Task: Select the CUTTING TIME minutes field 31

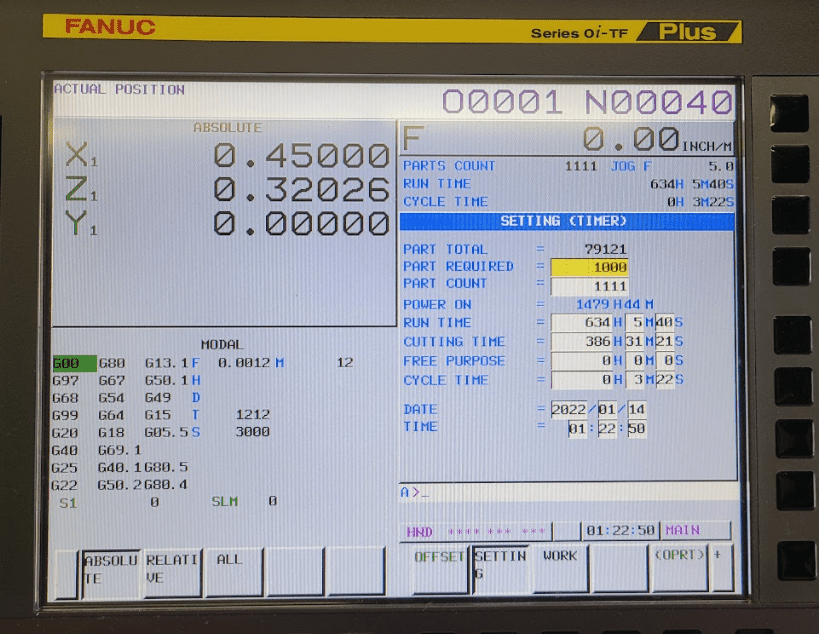Action: [x=635, y=342]
